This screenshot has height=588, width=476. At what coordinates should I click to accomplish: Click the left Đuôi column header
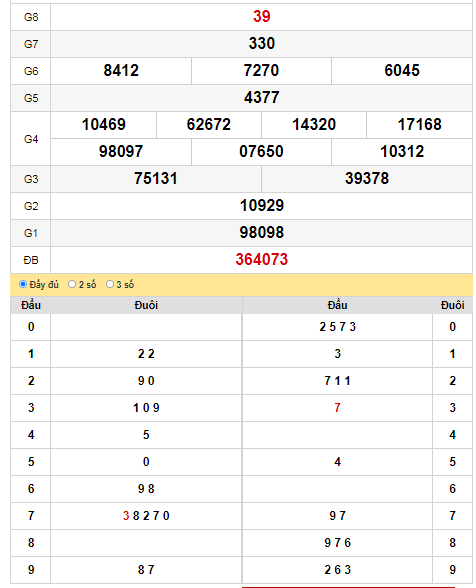click(x=146, y=305)
